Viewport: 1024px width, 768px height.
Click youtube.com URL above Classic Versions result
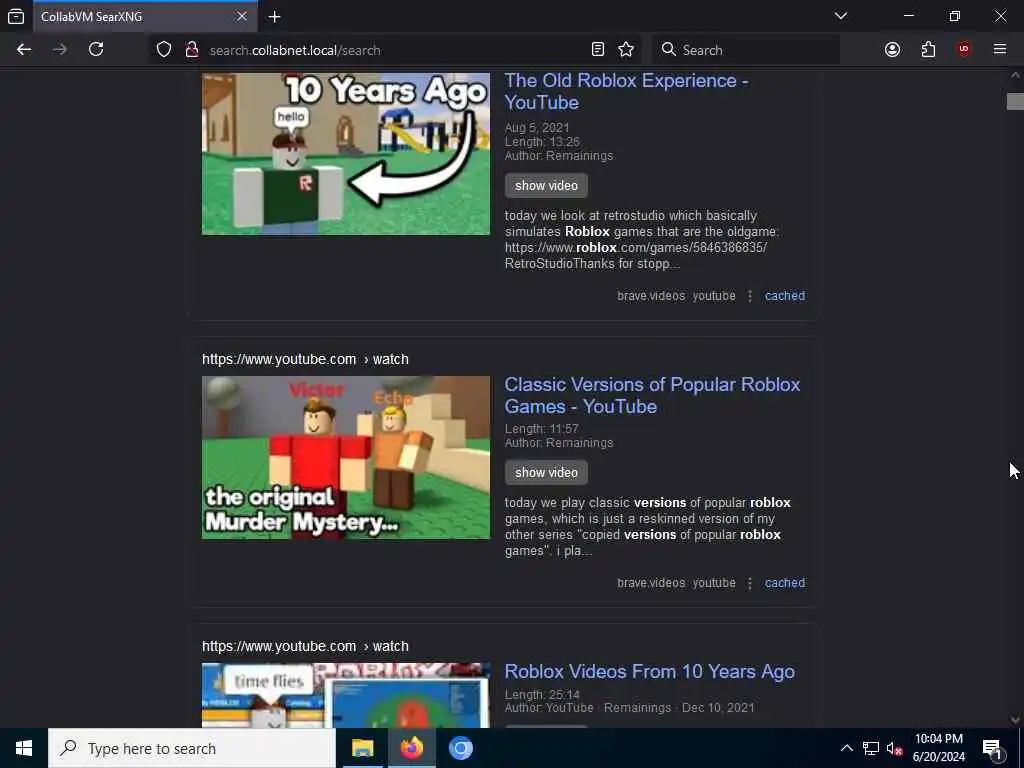click(305, 359)
